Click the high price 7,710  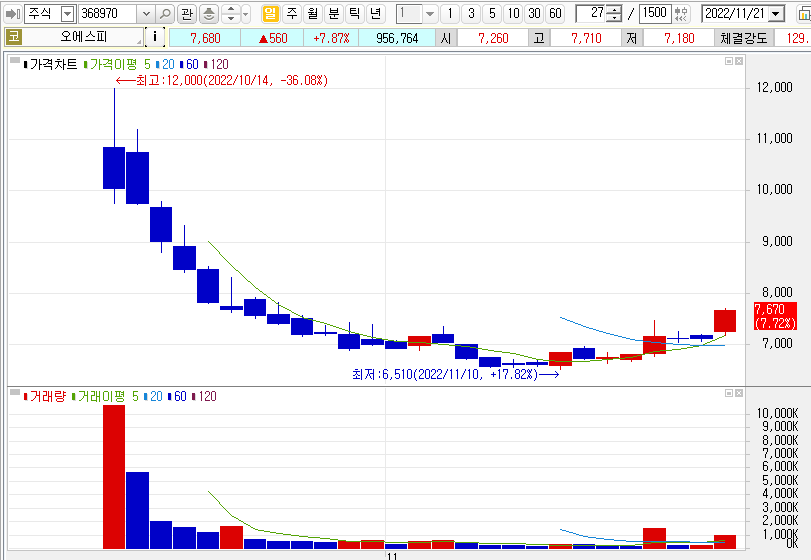pos(586,38)
